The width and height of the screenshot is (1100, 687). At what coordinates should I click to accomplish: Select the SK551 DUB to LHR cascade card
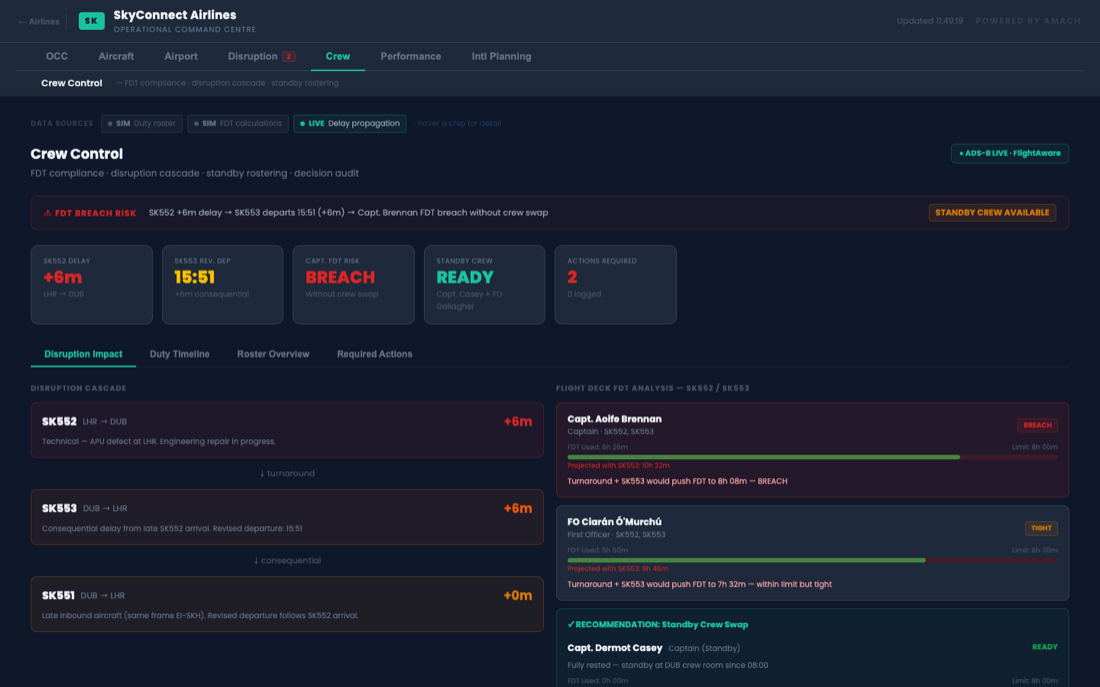click(x=287, y=604)
